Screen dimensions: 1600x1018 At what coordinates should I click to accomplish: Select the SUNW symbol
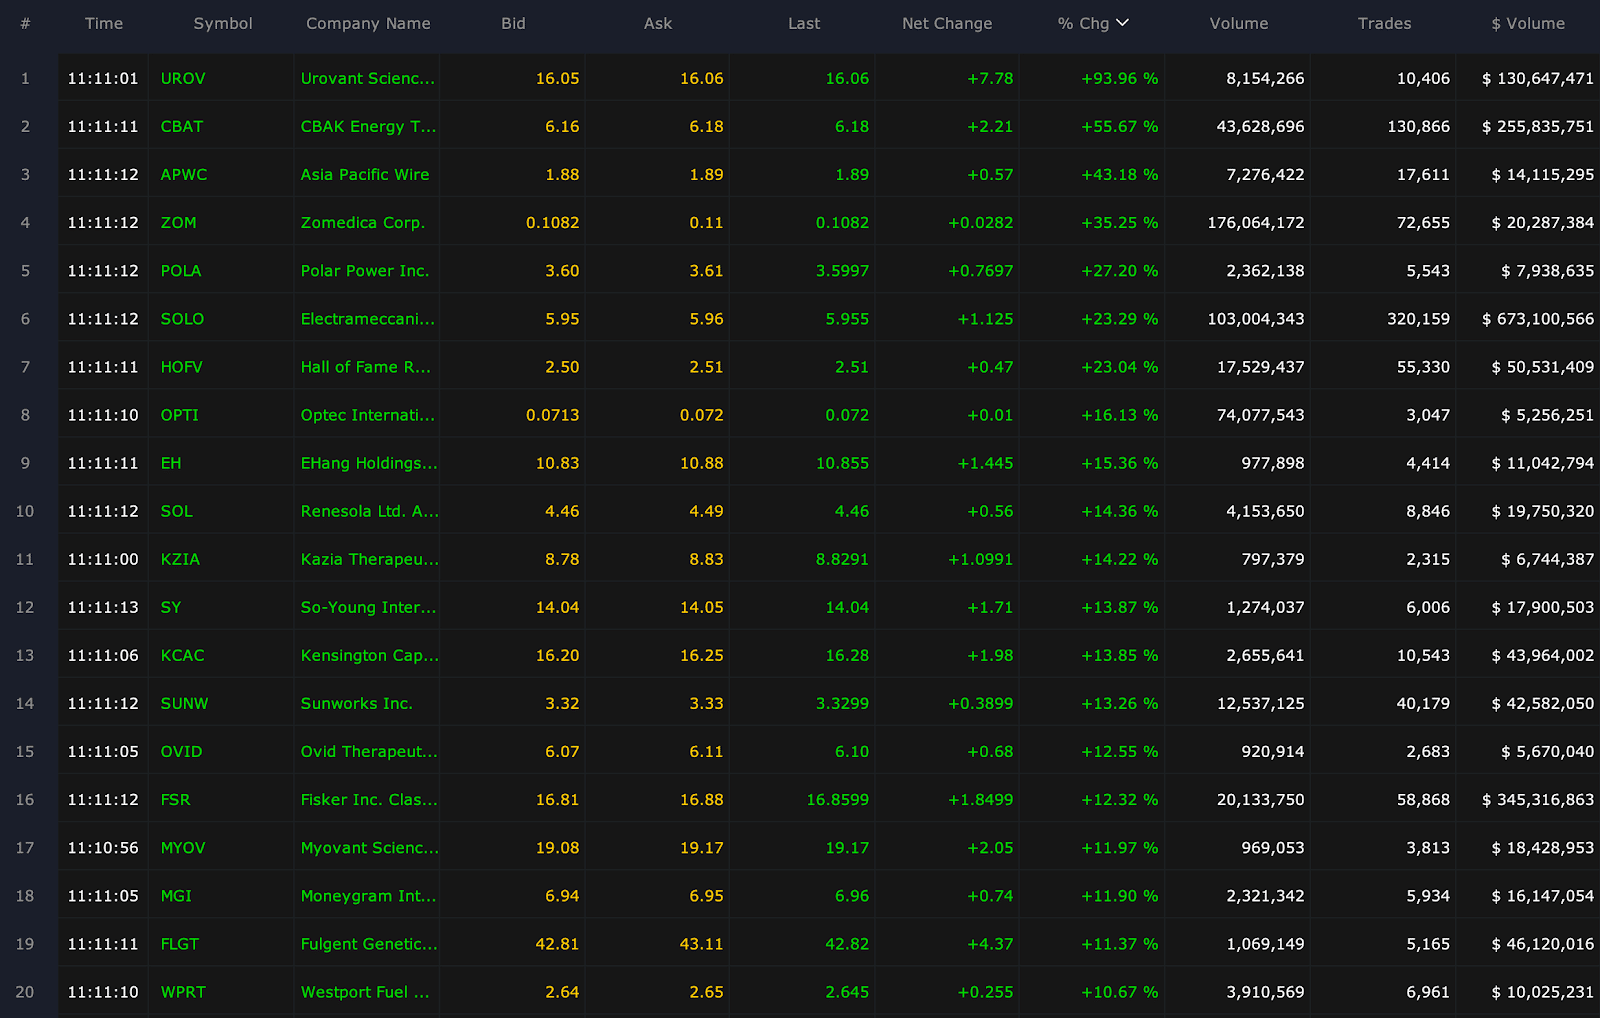click(185, 703)
